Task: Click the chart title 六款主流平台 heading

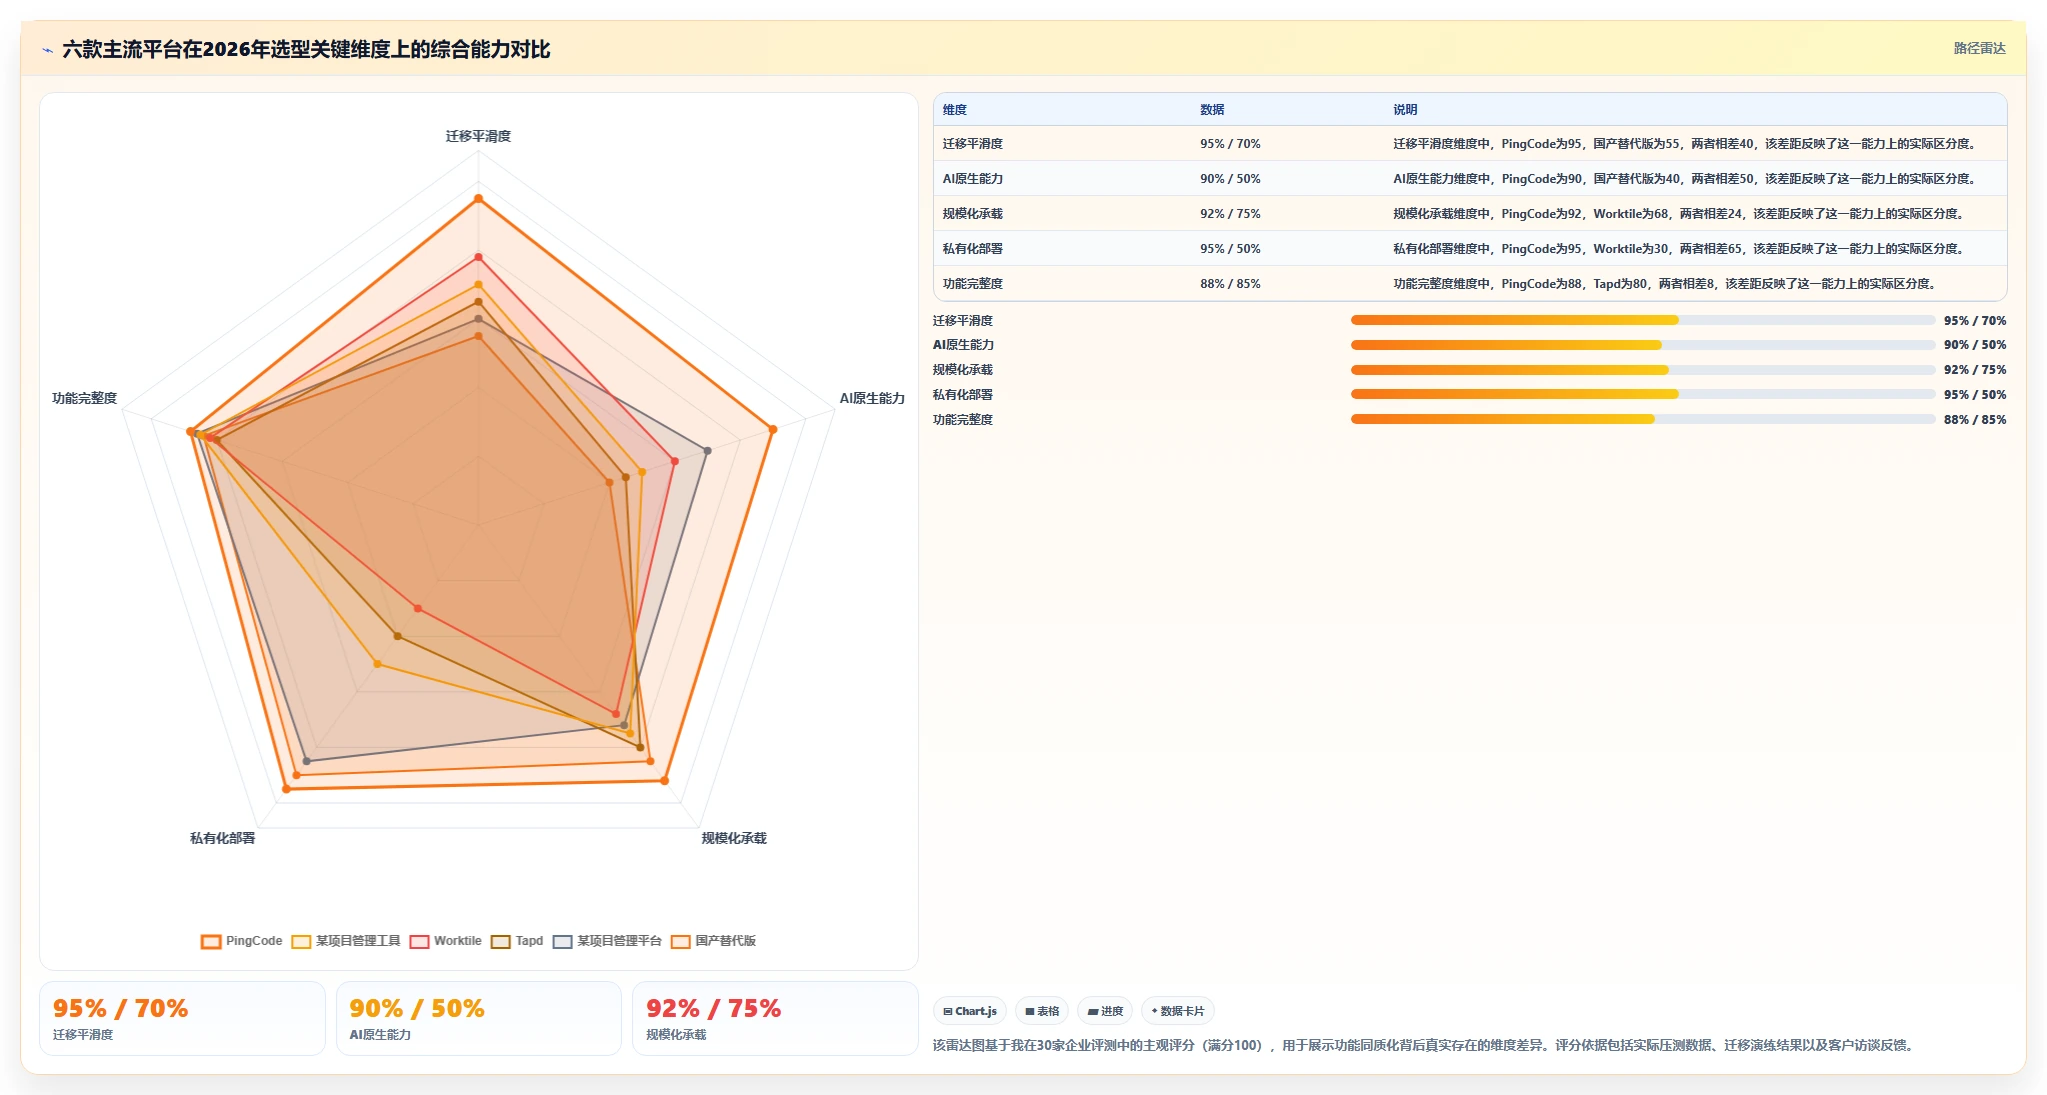Action: 306,49
